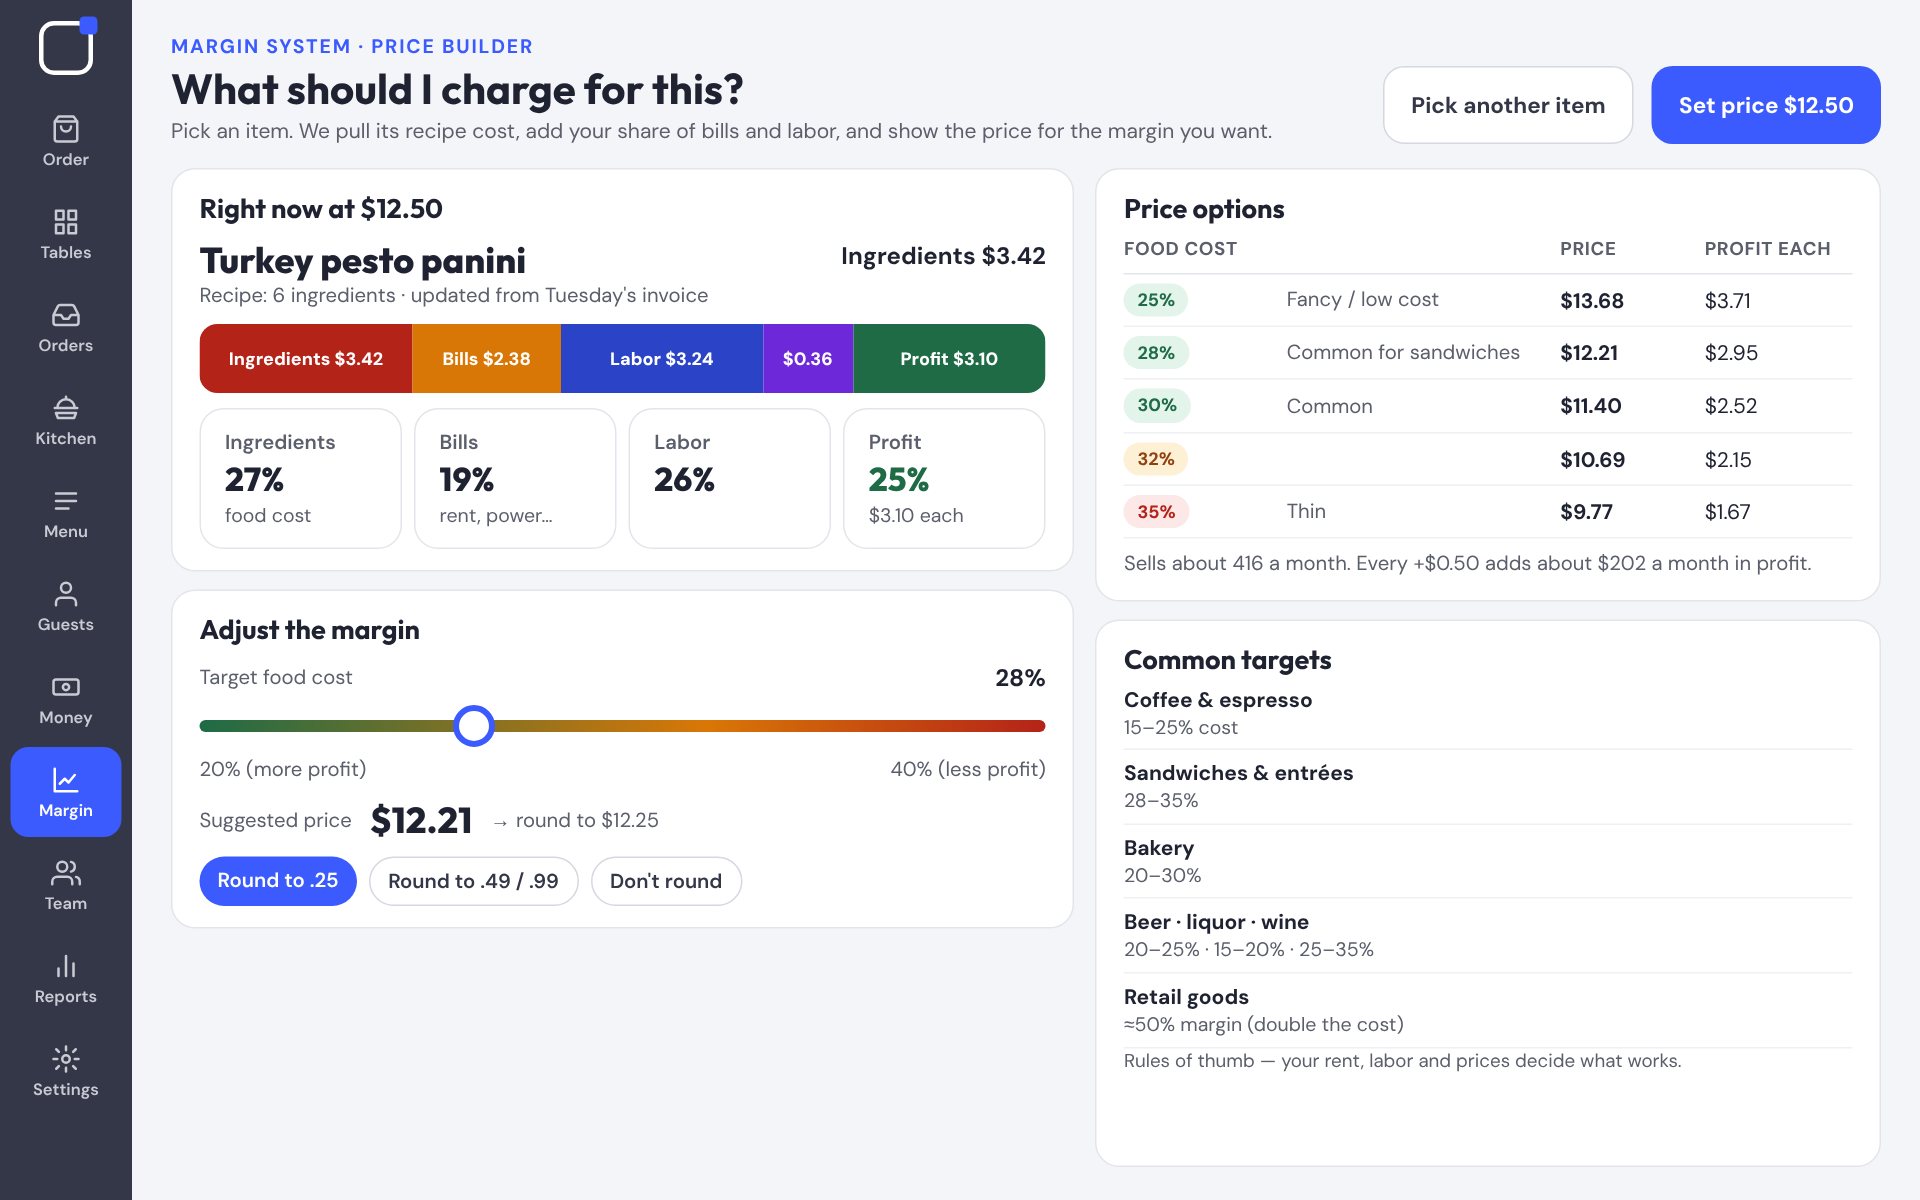Click the $13.68 price value

1592,301
